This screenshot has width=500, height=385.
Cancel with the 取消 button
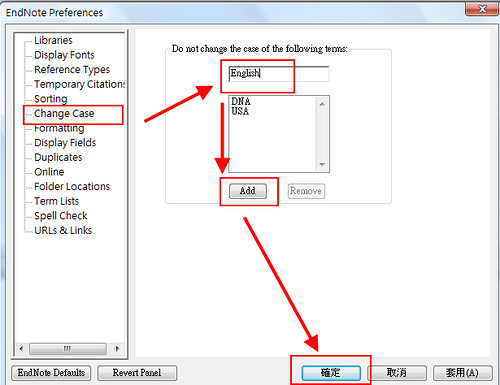pos(397,373)
